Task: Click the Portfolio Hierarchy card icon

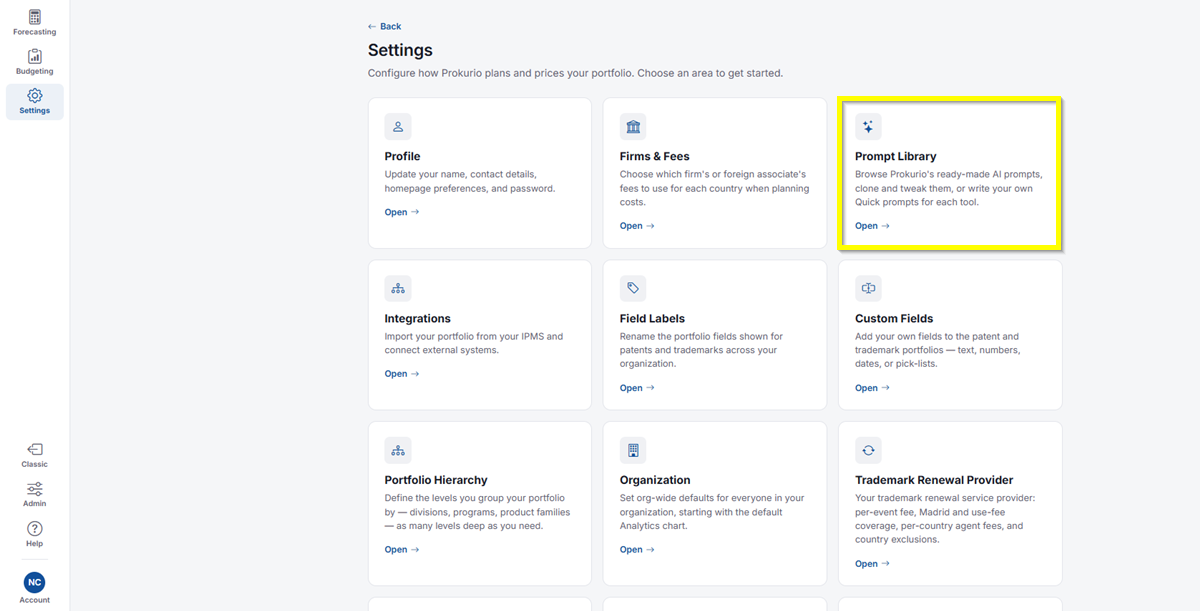Action: pyautogui.click(x=398, y=451)
